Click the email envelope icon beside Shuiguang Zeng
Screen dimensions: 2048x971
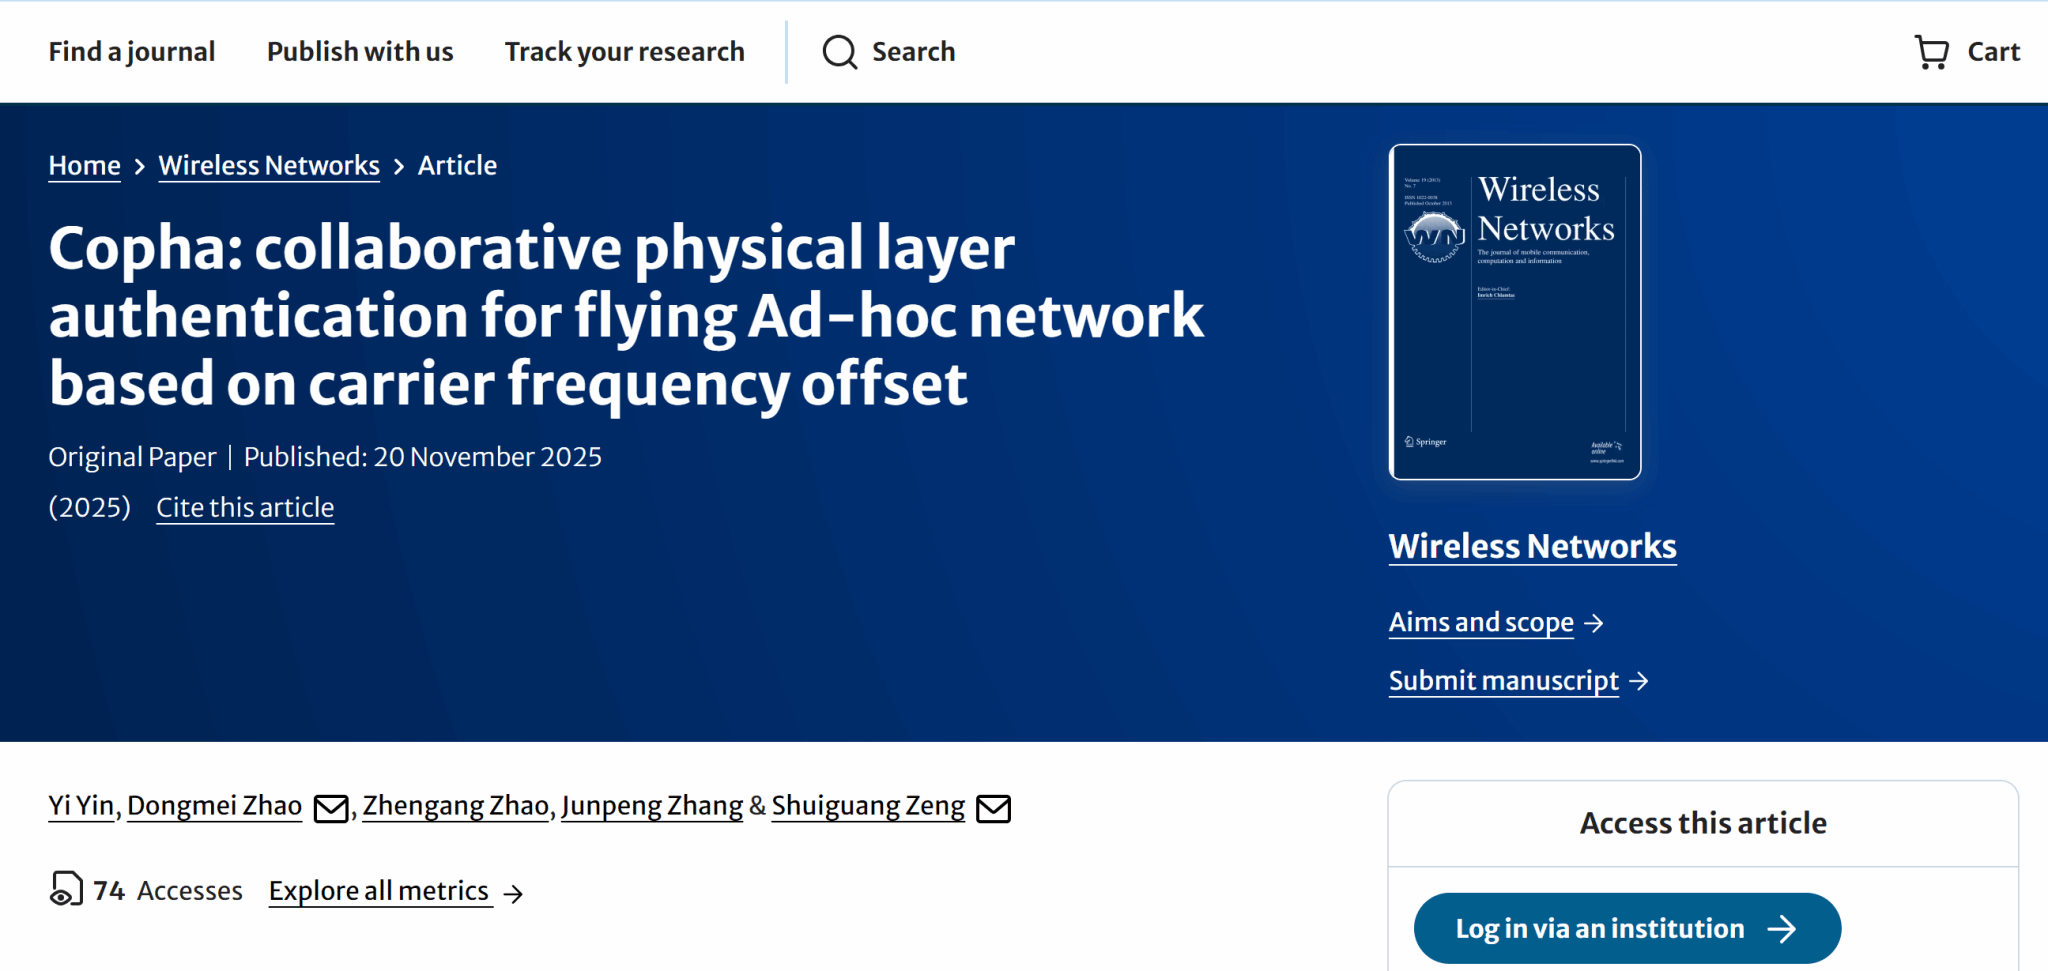(x=993, y=808)
